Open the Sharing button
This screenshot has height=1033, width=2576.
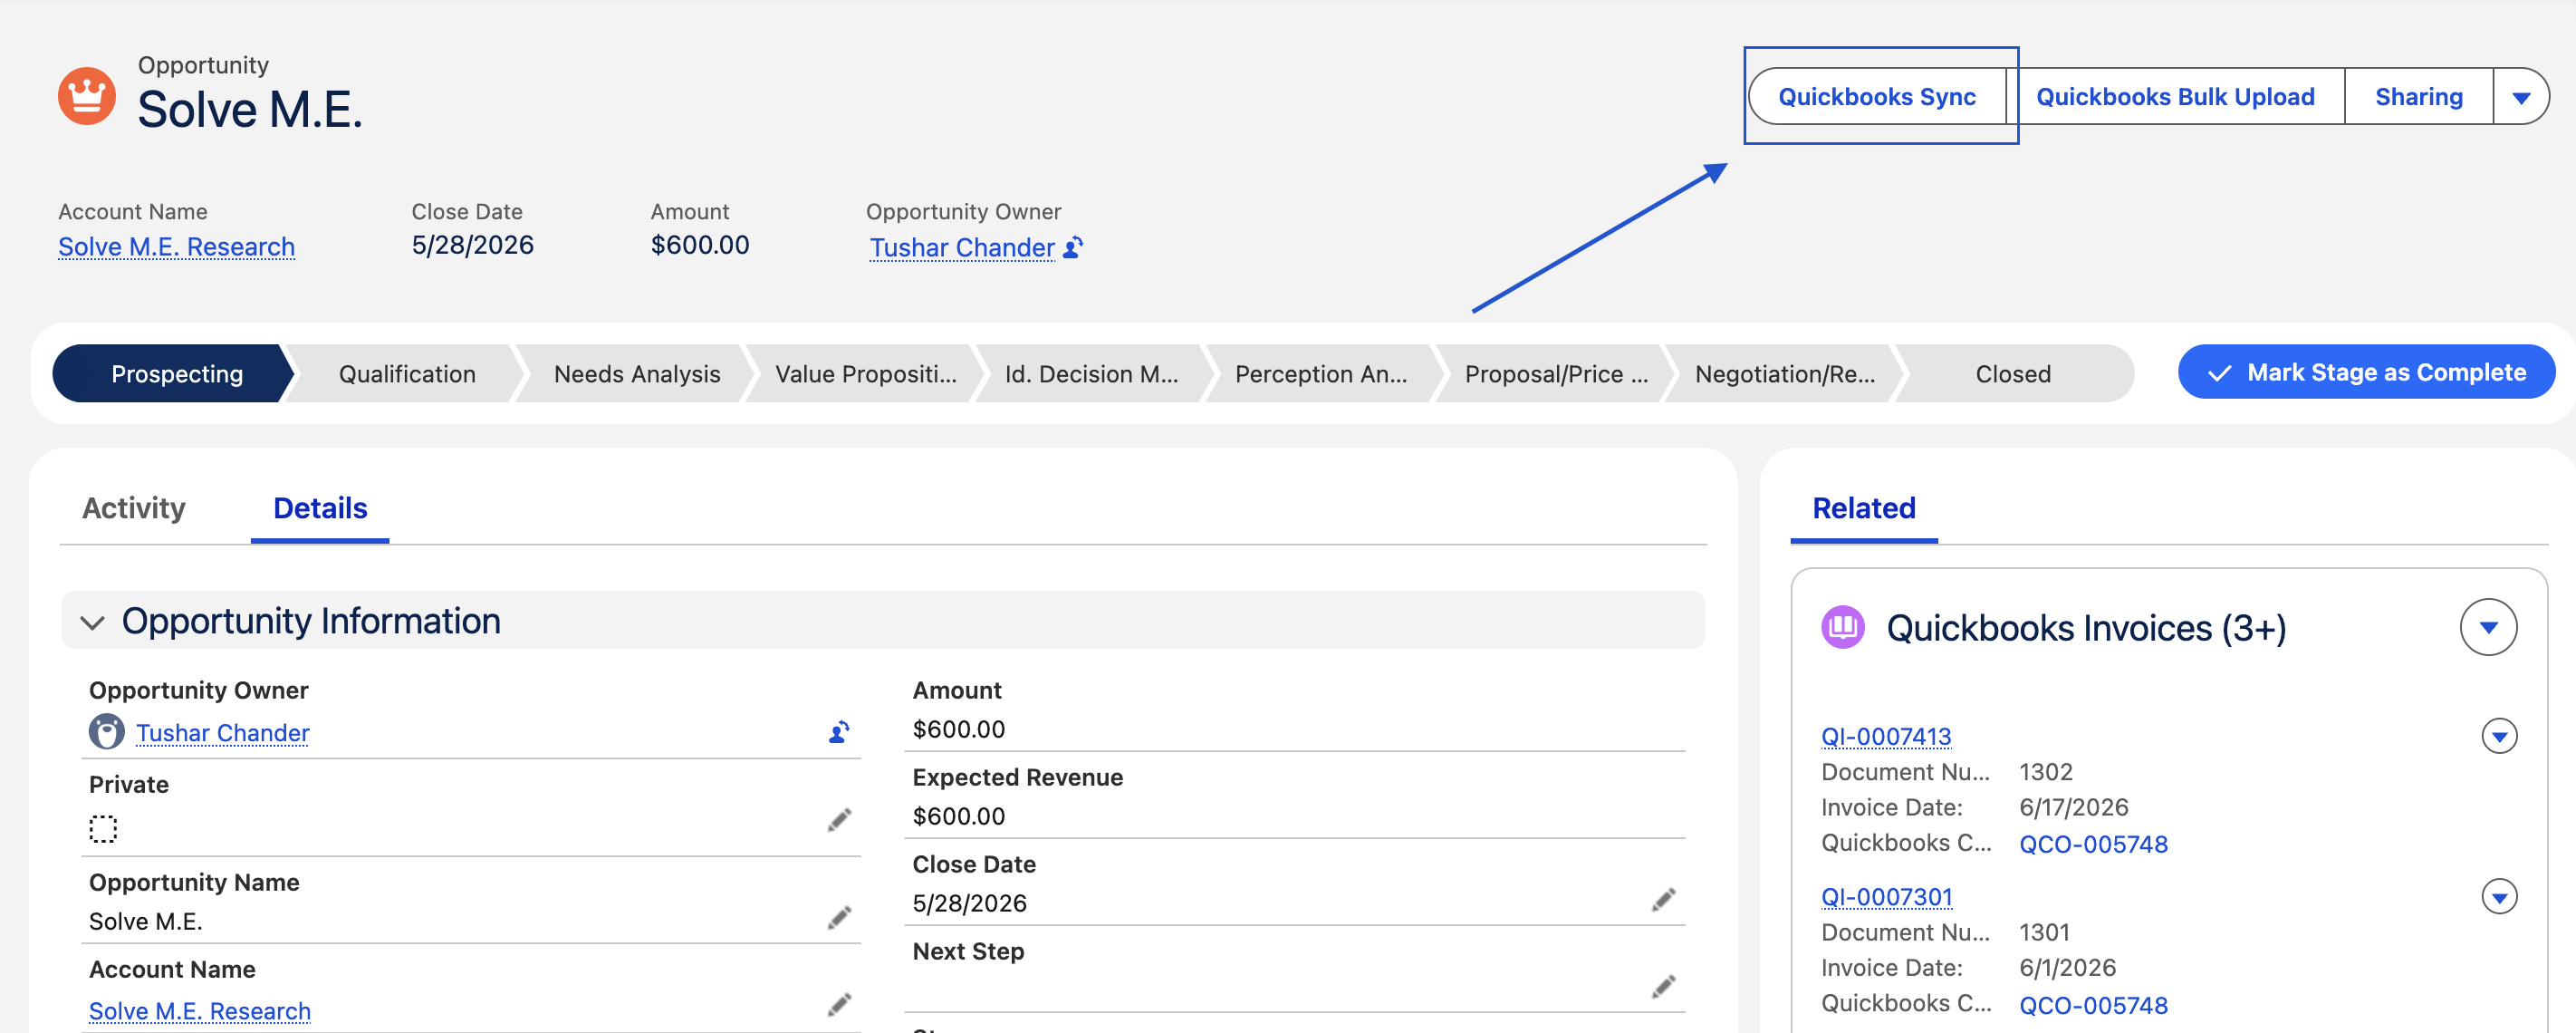[2419, 97]
